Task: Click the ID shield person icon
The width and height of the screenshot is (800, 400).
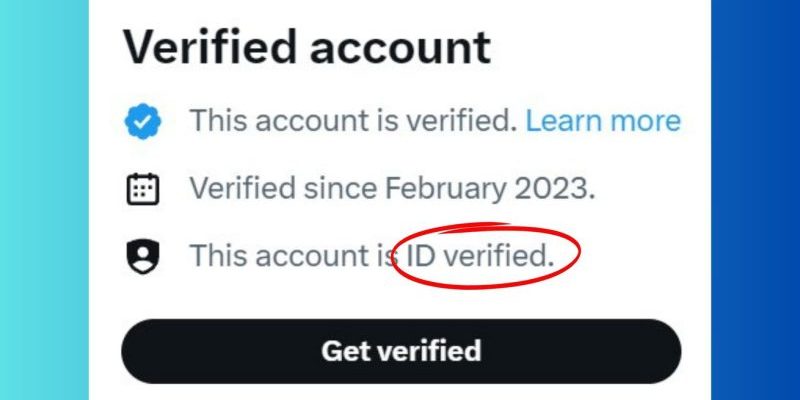Action: [143, 257]
